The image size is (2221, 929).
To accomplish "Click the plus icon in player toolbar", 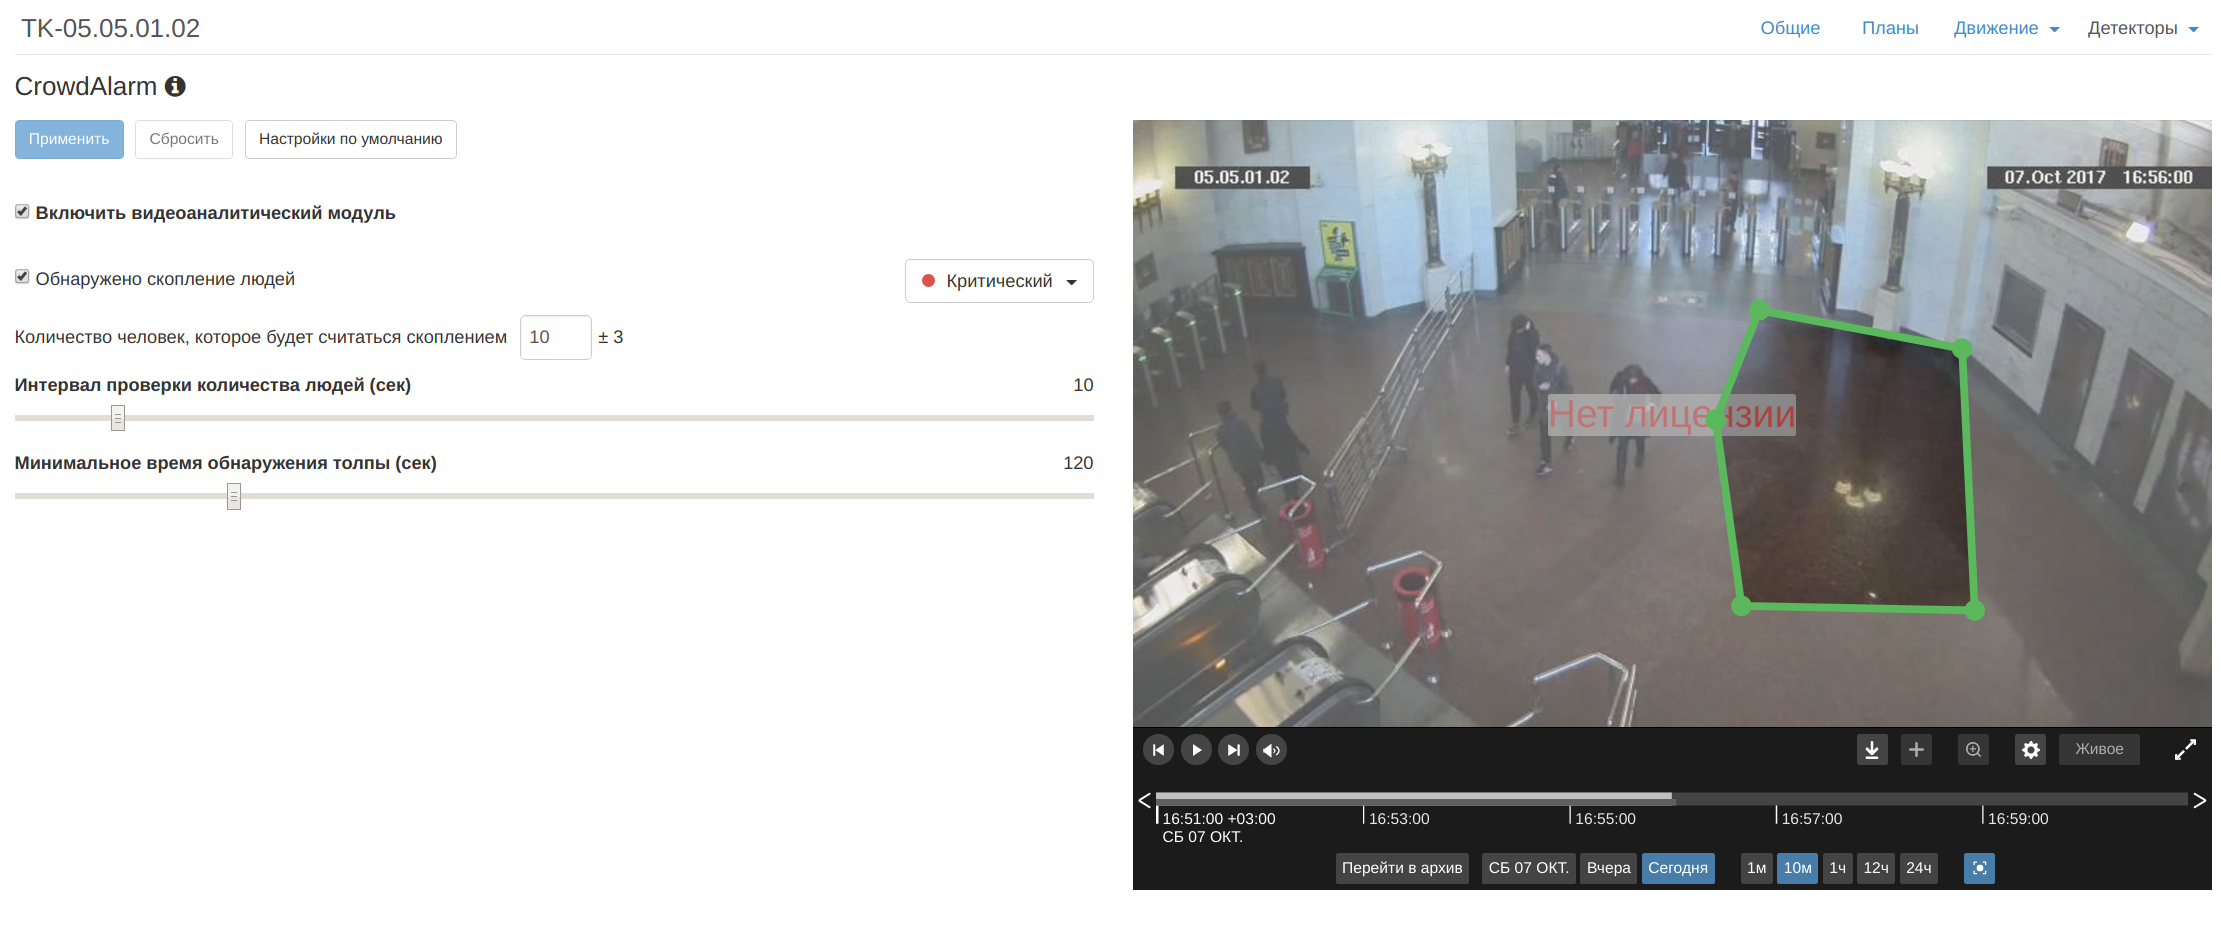I will [x=1916, y=750].
